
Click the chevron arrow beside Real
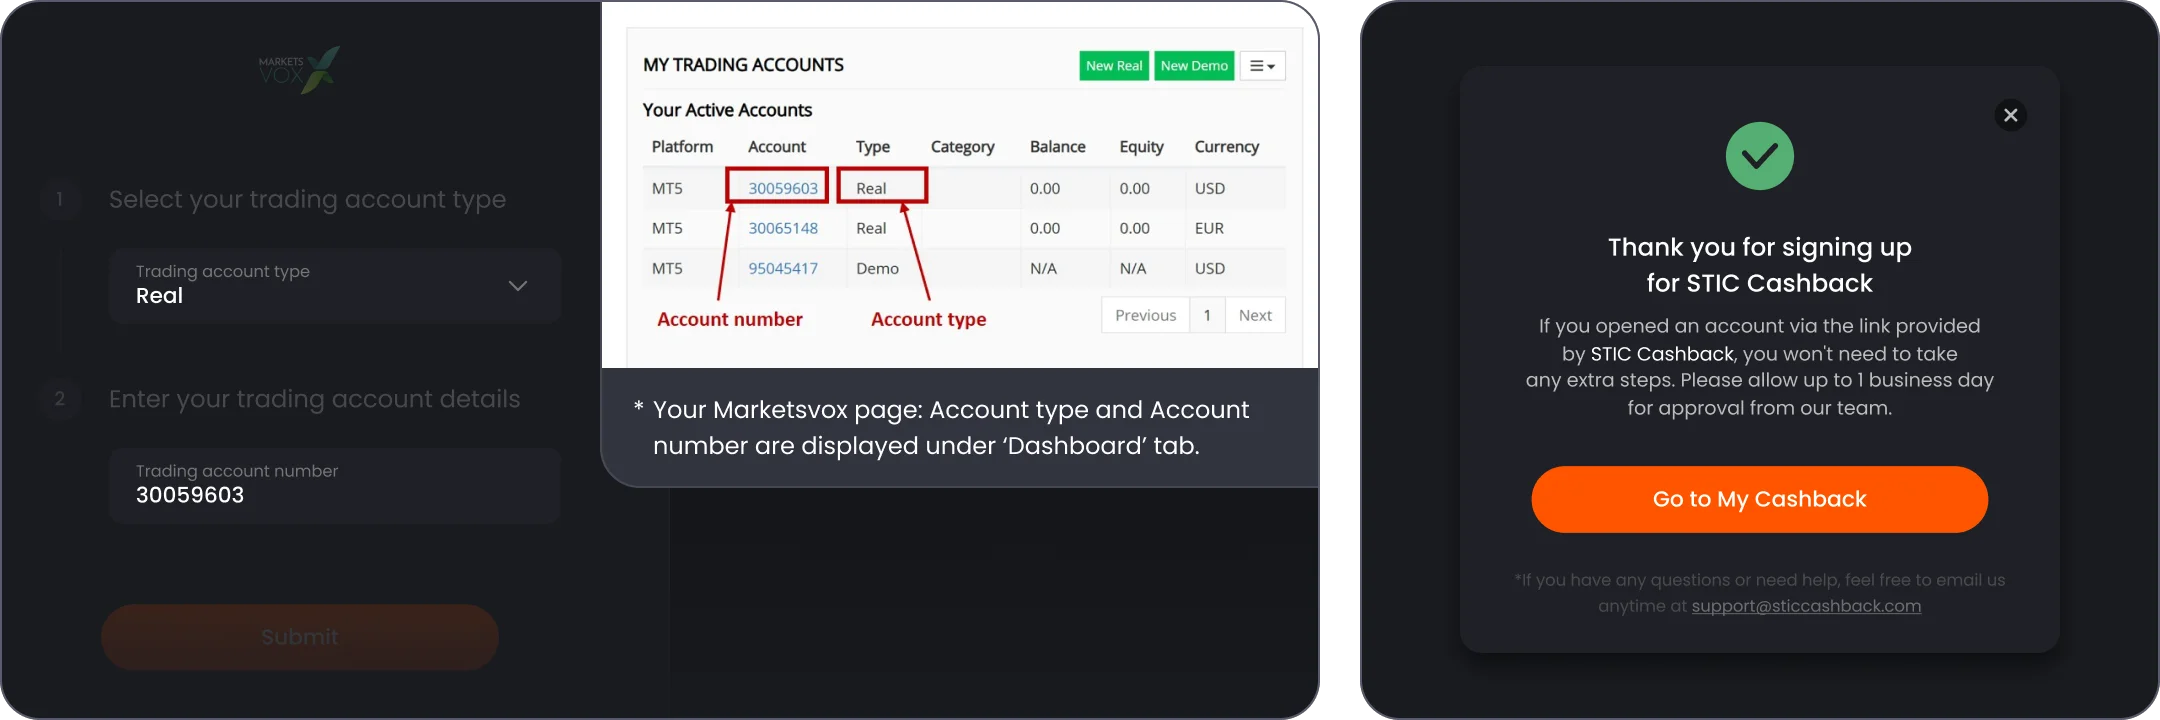pos(517,286)
